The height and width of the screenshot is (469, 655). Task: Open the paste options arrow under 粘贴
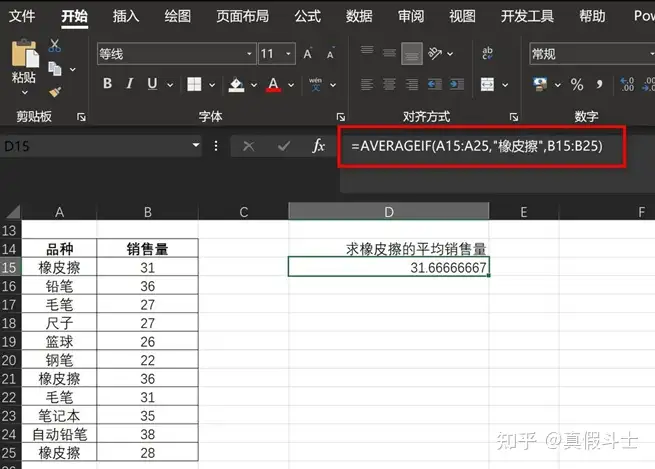(x=25, y=93)
